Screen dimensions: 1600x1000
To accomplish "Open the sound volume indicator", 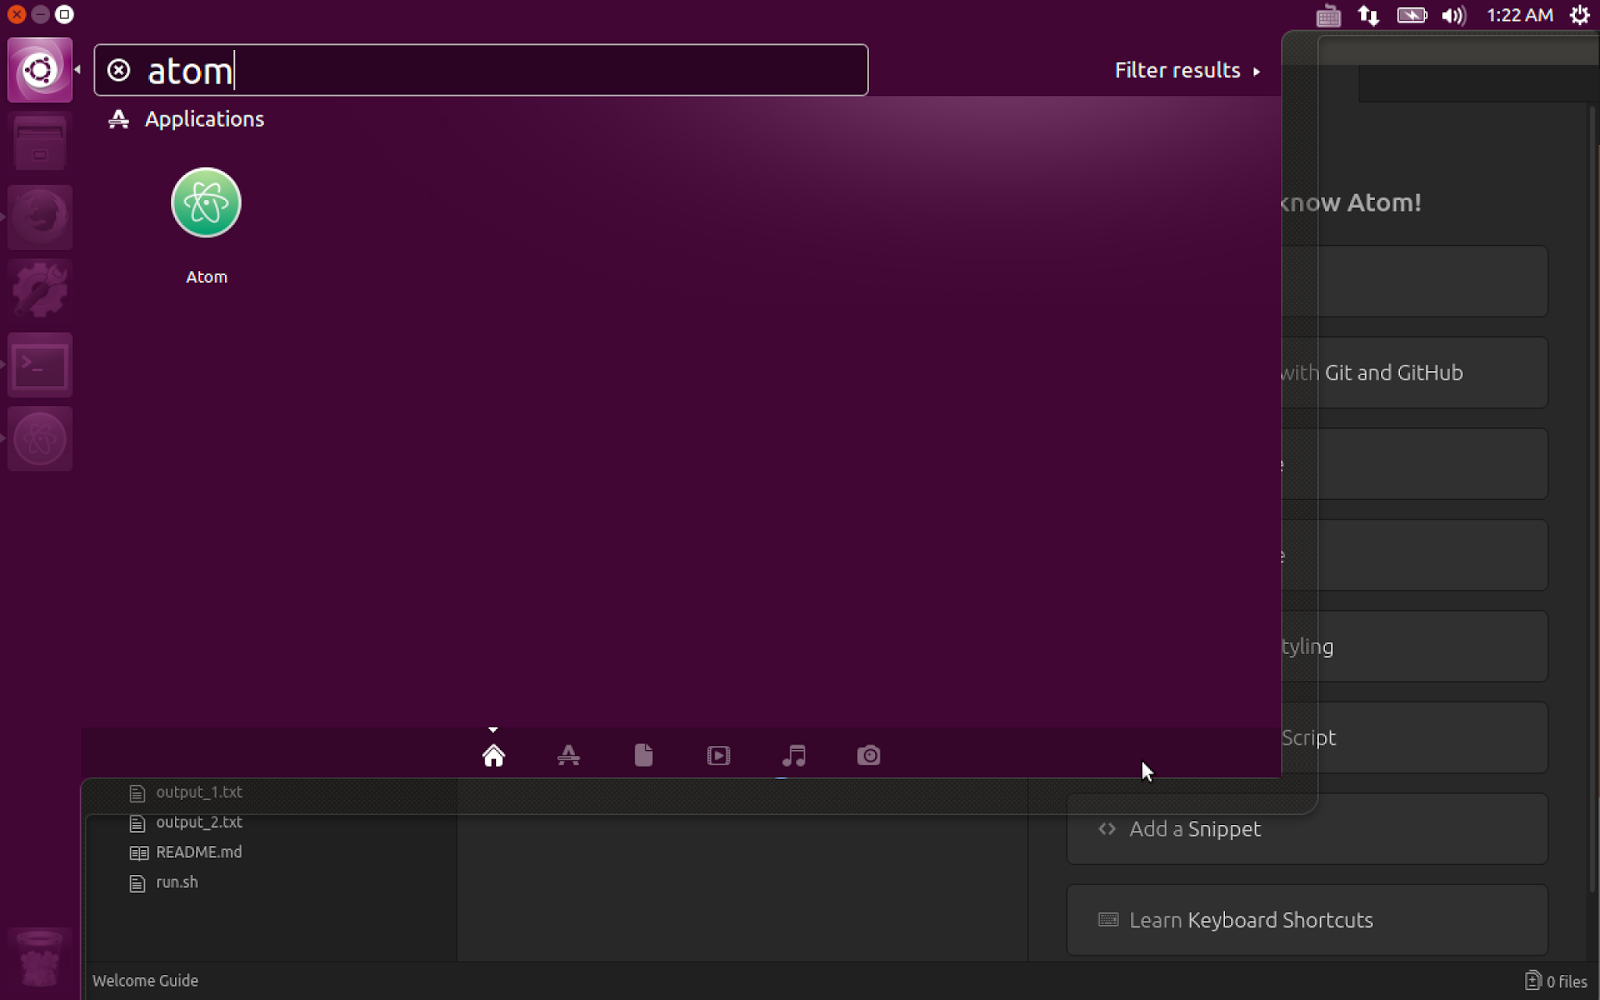I will (x=1454, y=15).
